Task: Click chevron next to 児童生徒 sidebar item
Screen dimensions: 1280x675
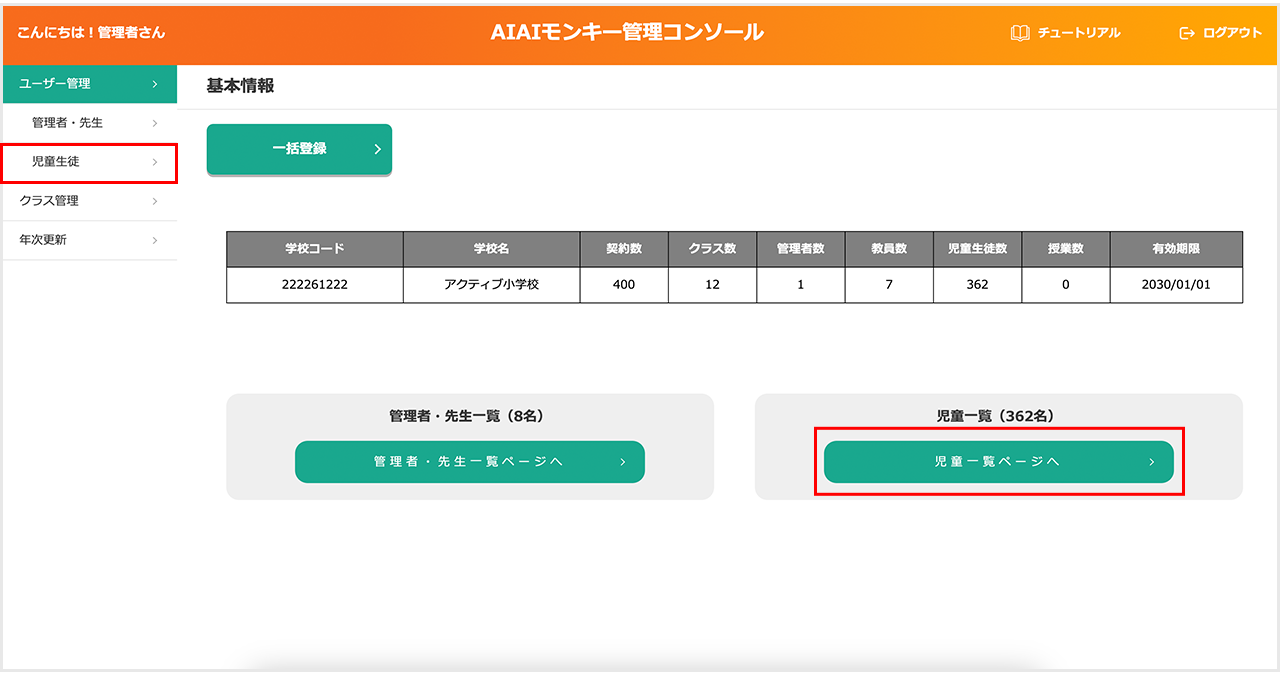Action: (x=155, y=162)
